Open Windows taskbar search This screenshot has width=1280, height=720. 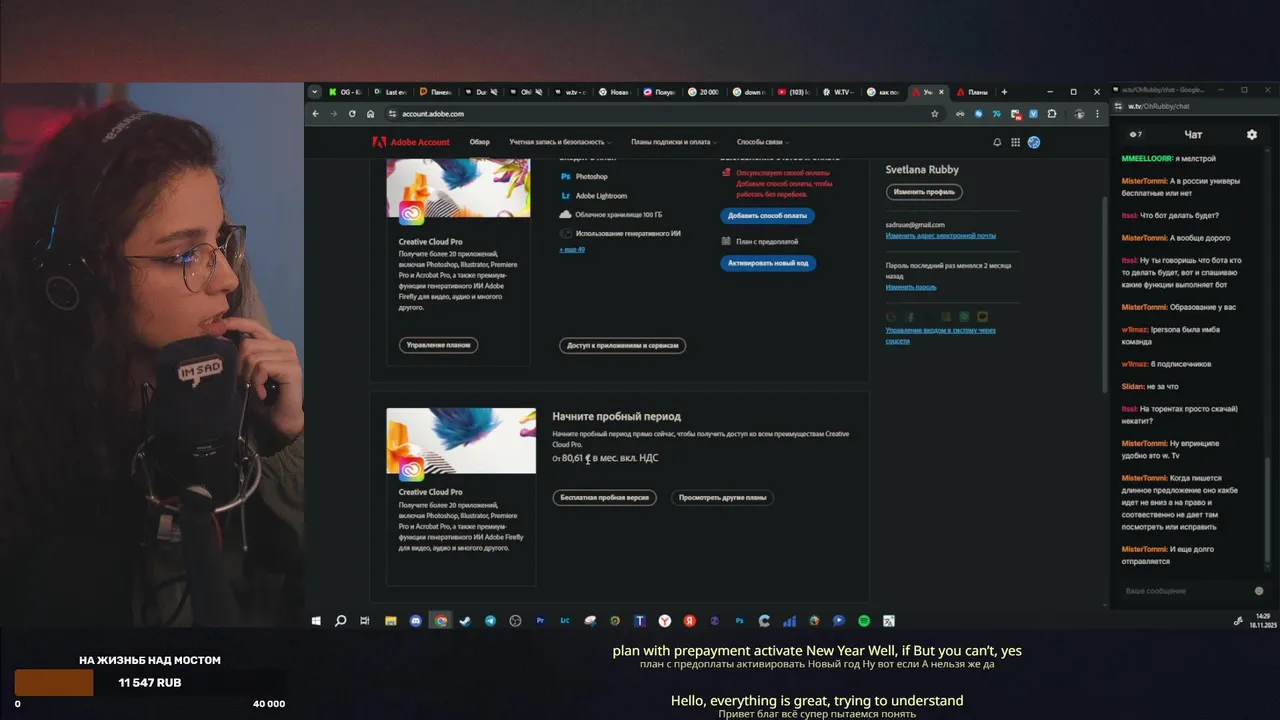[x=340, y=621]
